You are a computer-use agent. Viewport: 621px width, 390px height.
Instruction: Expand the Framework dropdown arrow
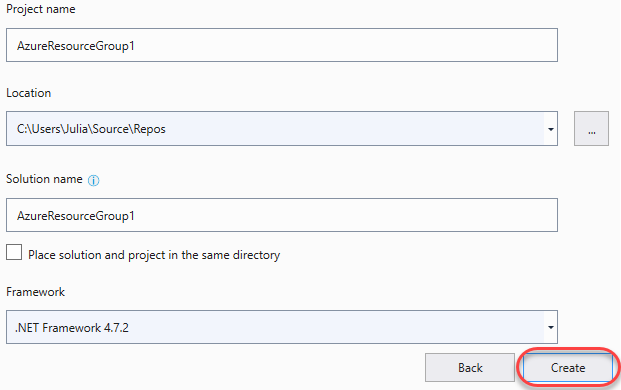point(551,327)
